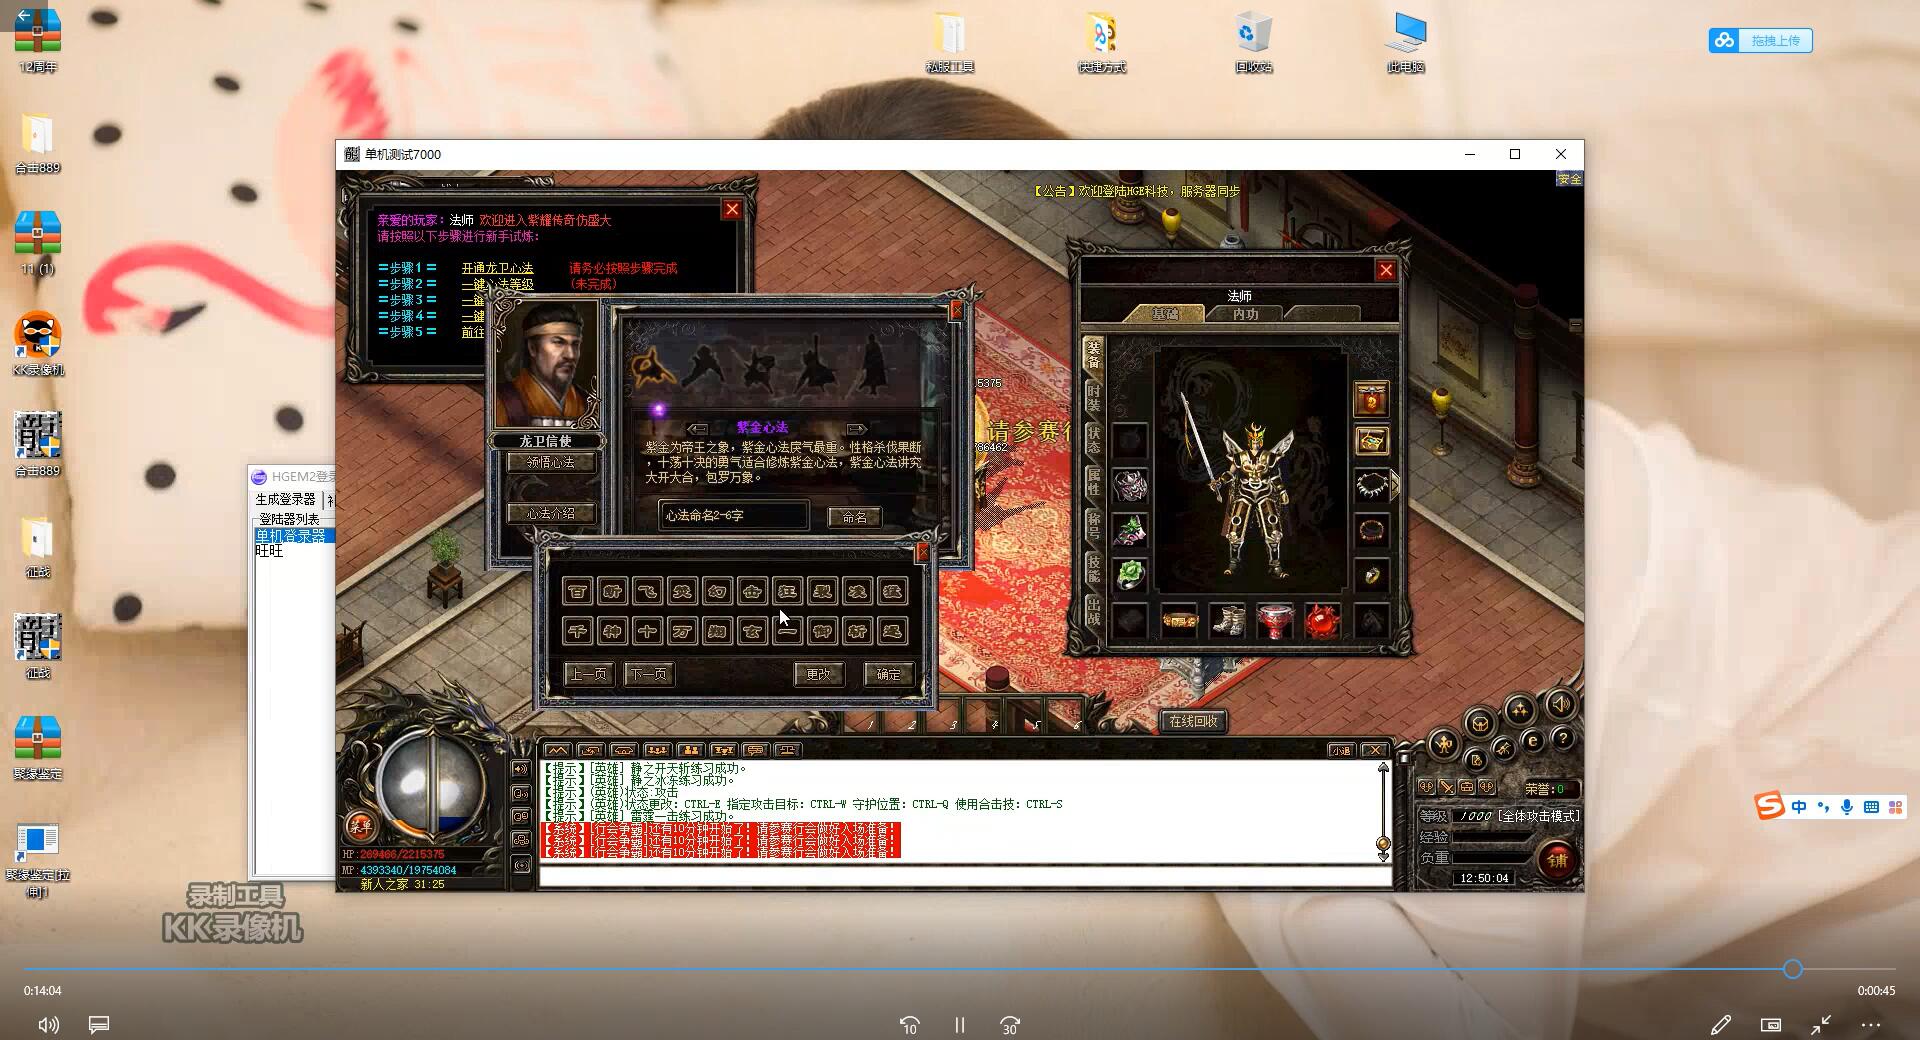Click the 心法介绍 button

[551, 513]
